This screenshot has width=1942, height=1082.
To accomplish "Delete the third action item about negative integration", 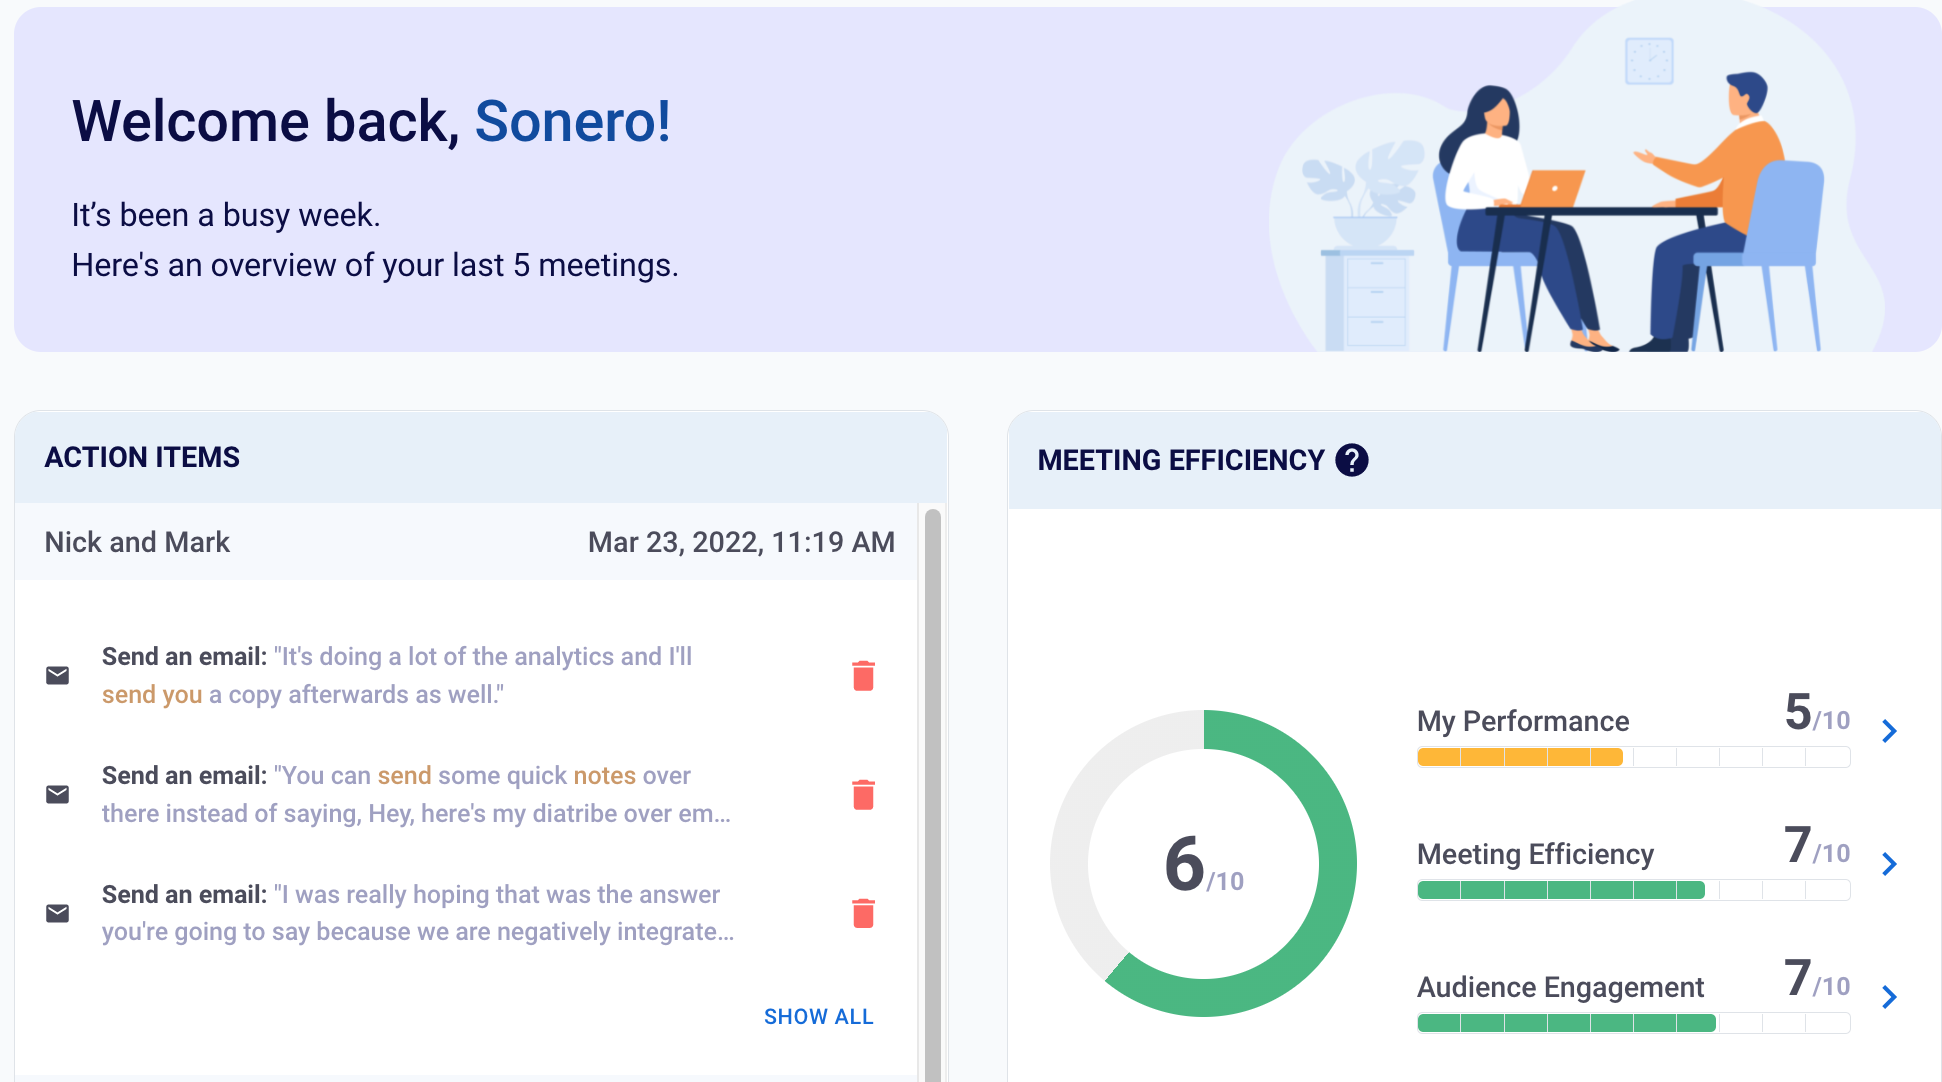I will 863,913.
